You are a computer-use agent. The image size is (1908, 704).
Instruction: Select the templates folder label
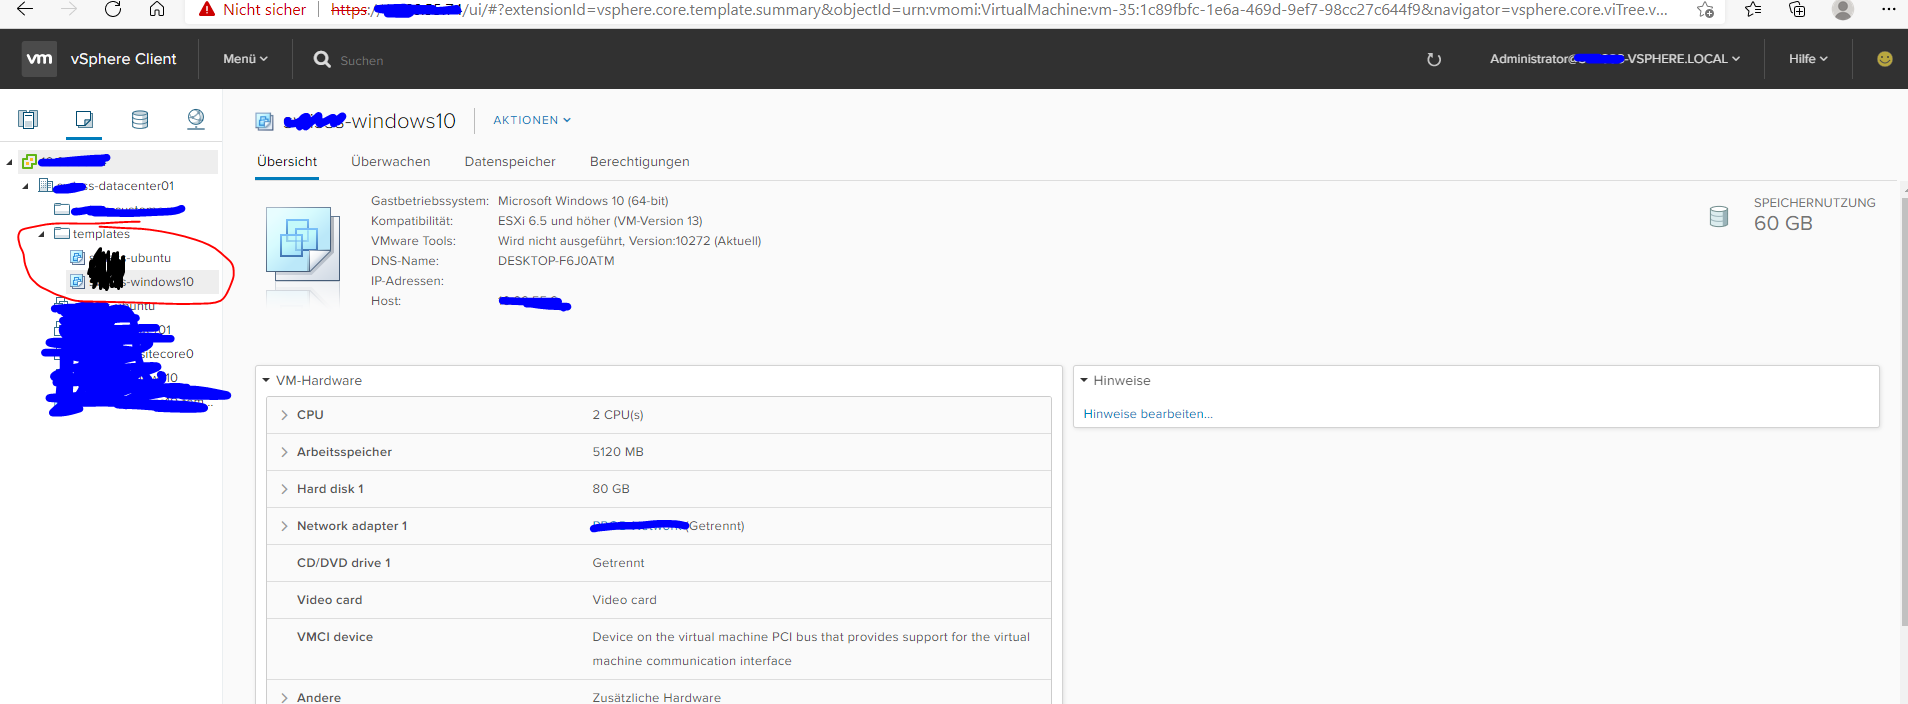(x=101, y=233)
